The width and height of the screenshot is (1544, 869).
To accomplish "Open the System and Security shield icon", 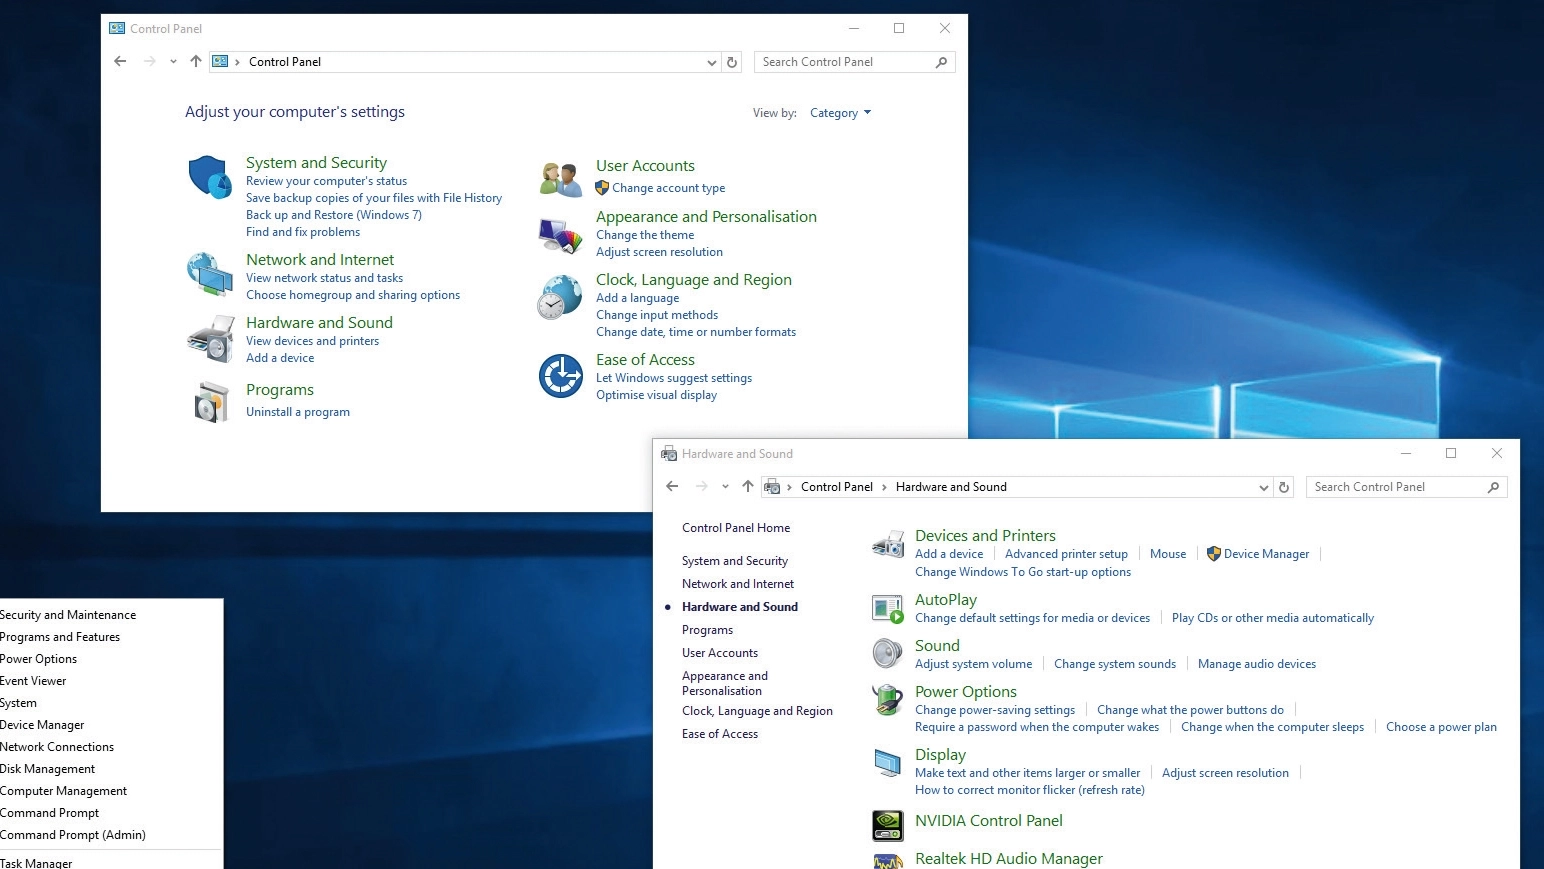I will [x=210, y=177].
